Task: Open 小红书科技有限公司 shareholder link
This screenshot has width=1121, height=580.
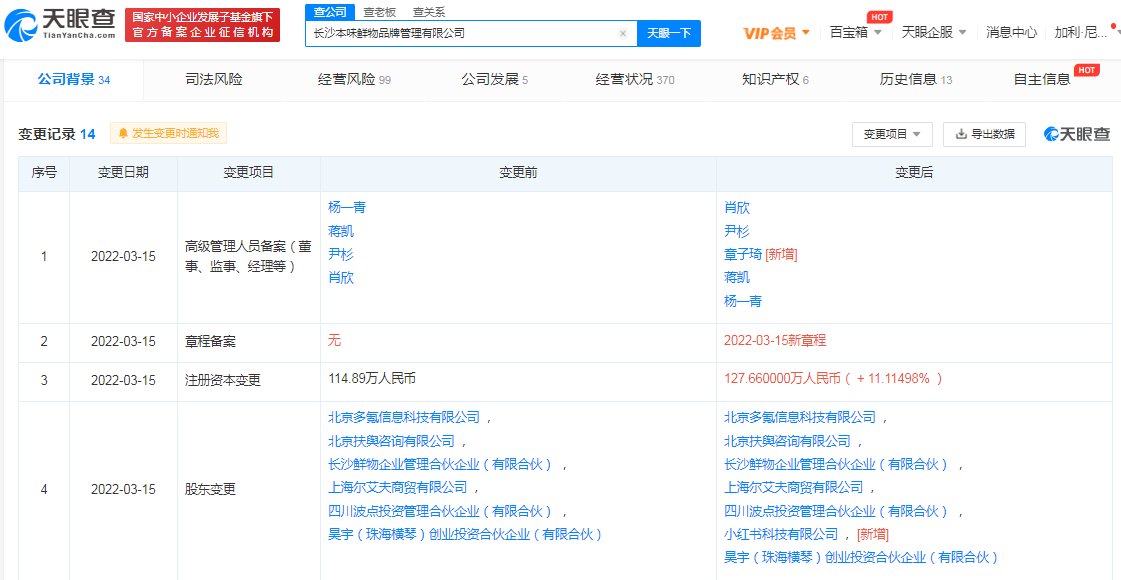Action: pyautogui.click(x=781, y=534)
